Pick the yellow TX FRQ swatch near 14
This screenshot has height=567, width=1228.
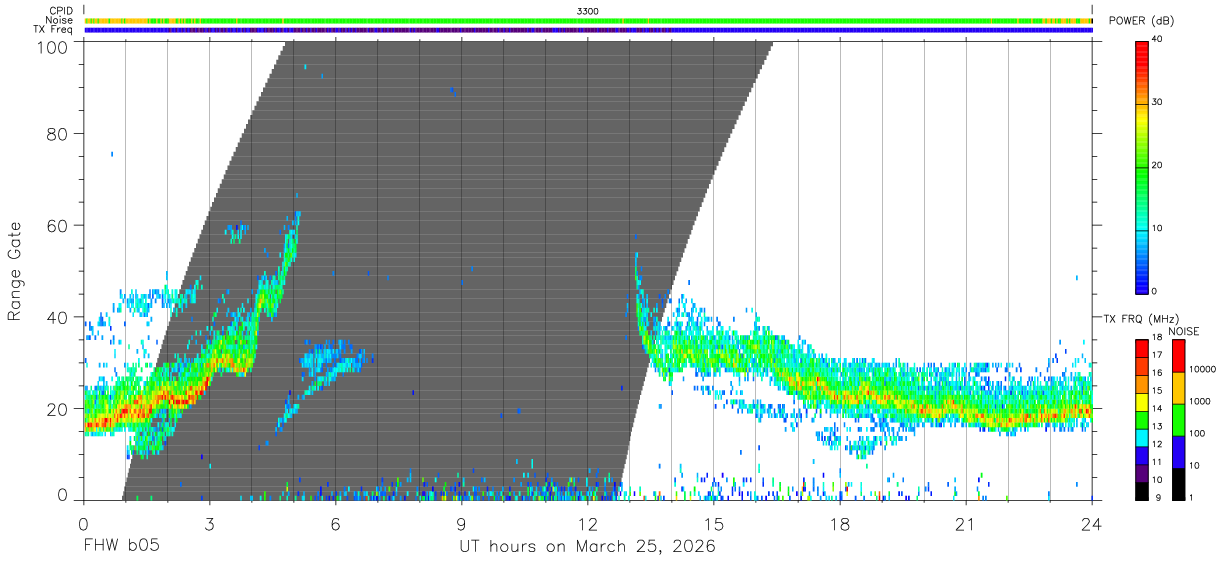[1142, 401]
